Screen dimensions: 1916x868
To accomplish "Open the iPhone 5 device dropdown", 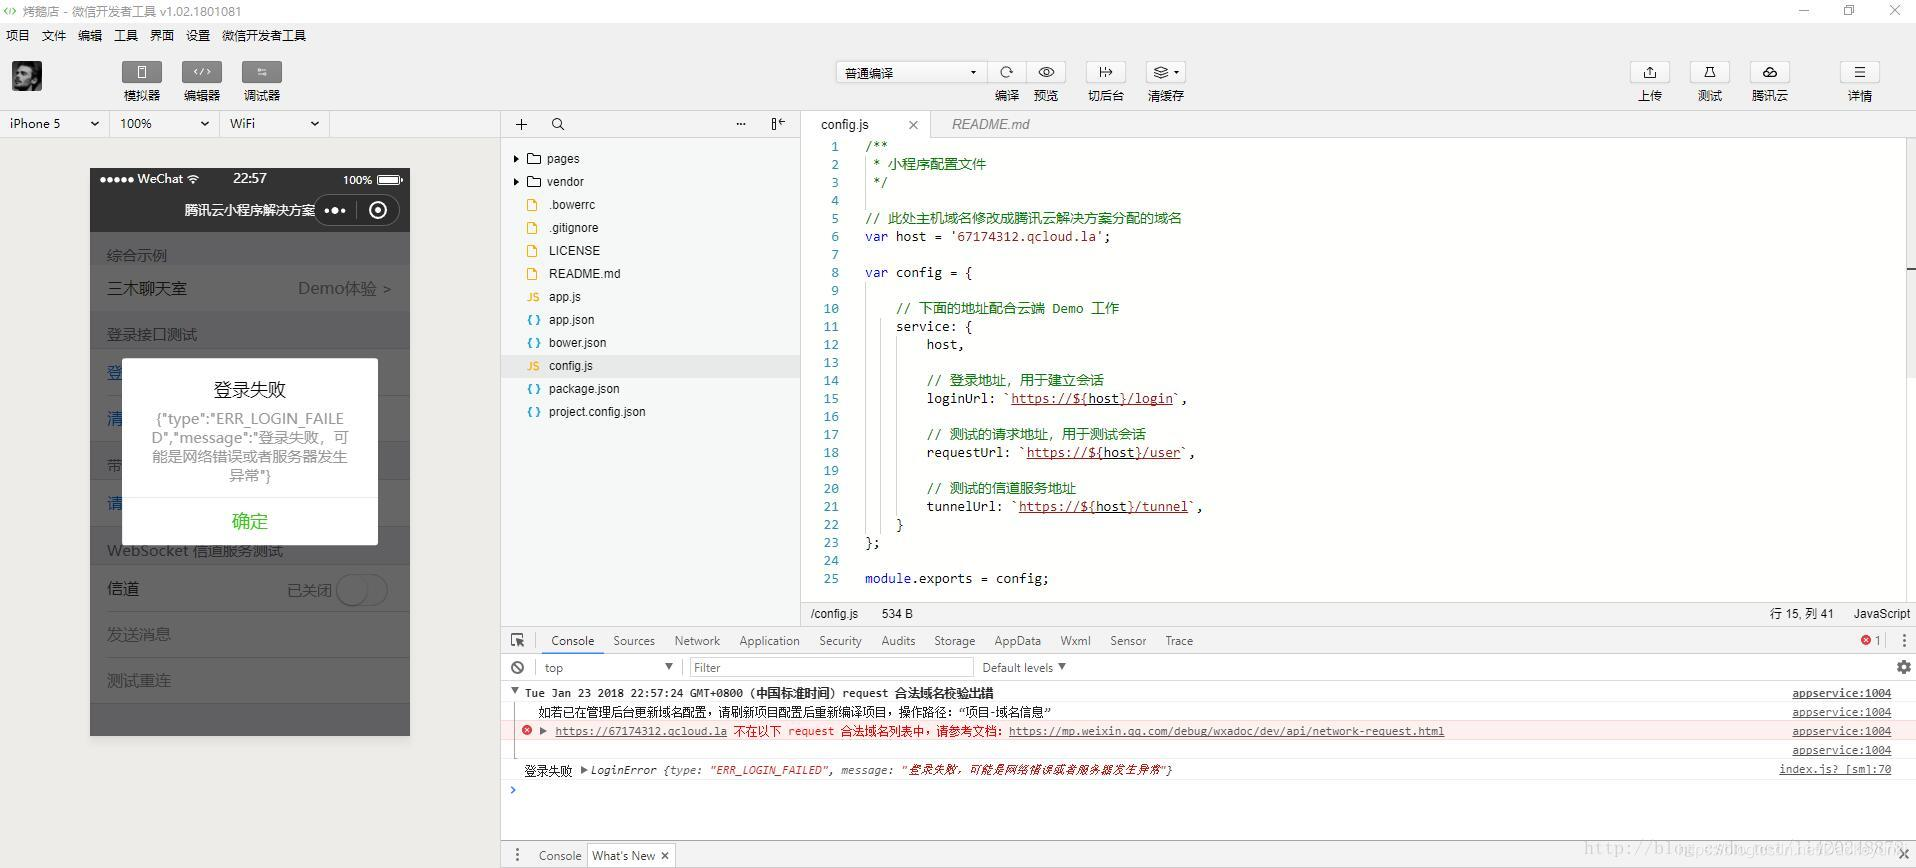I will (54, 124).
